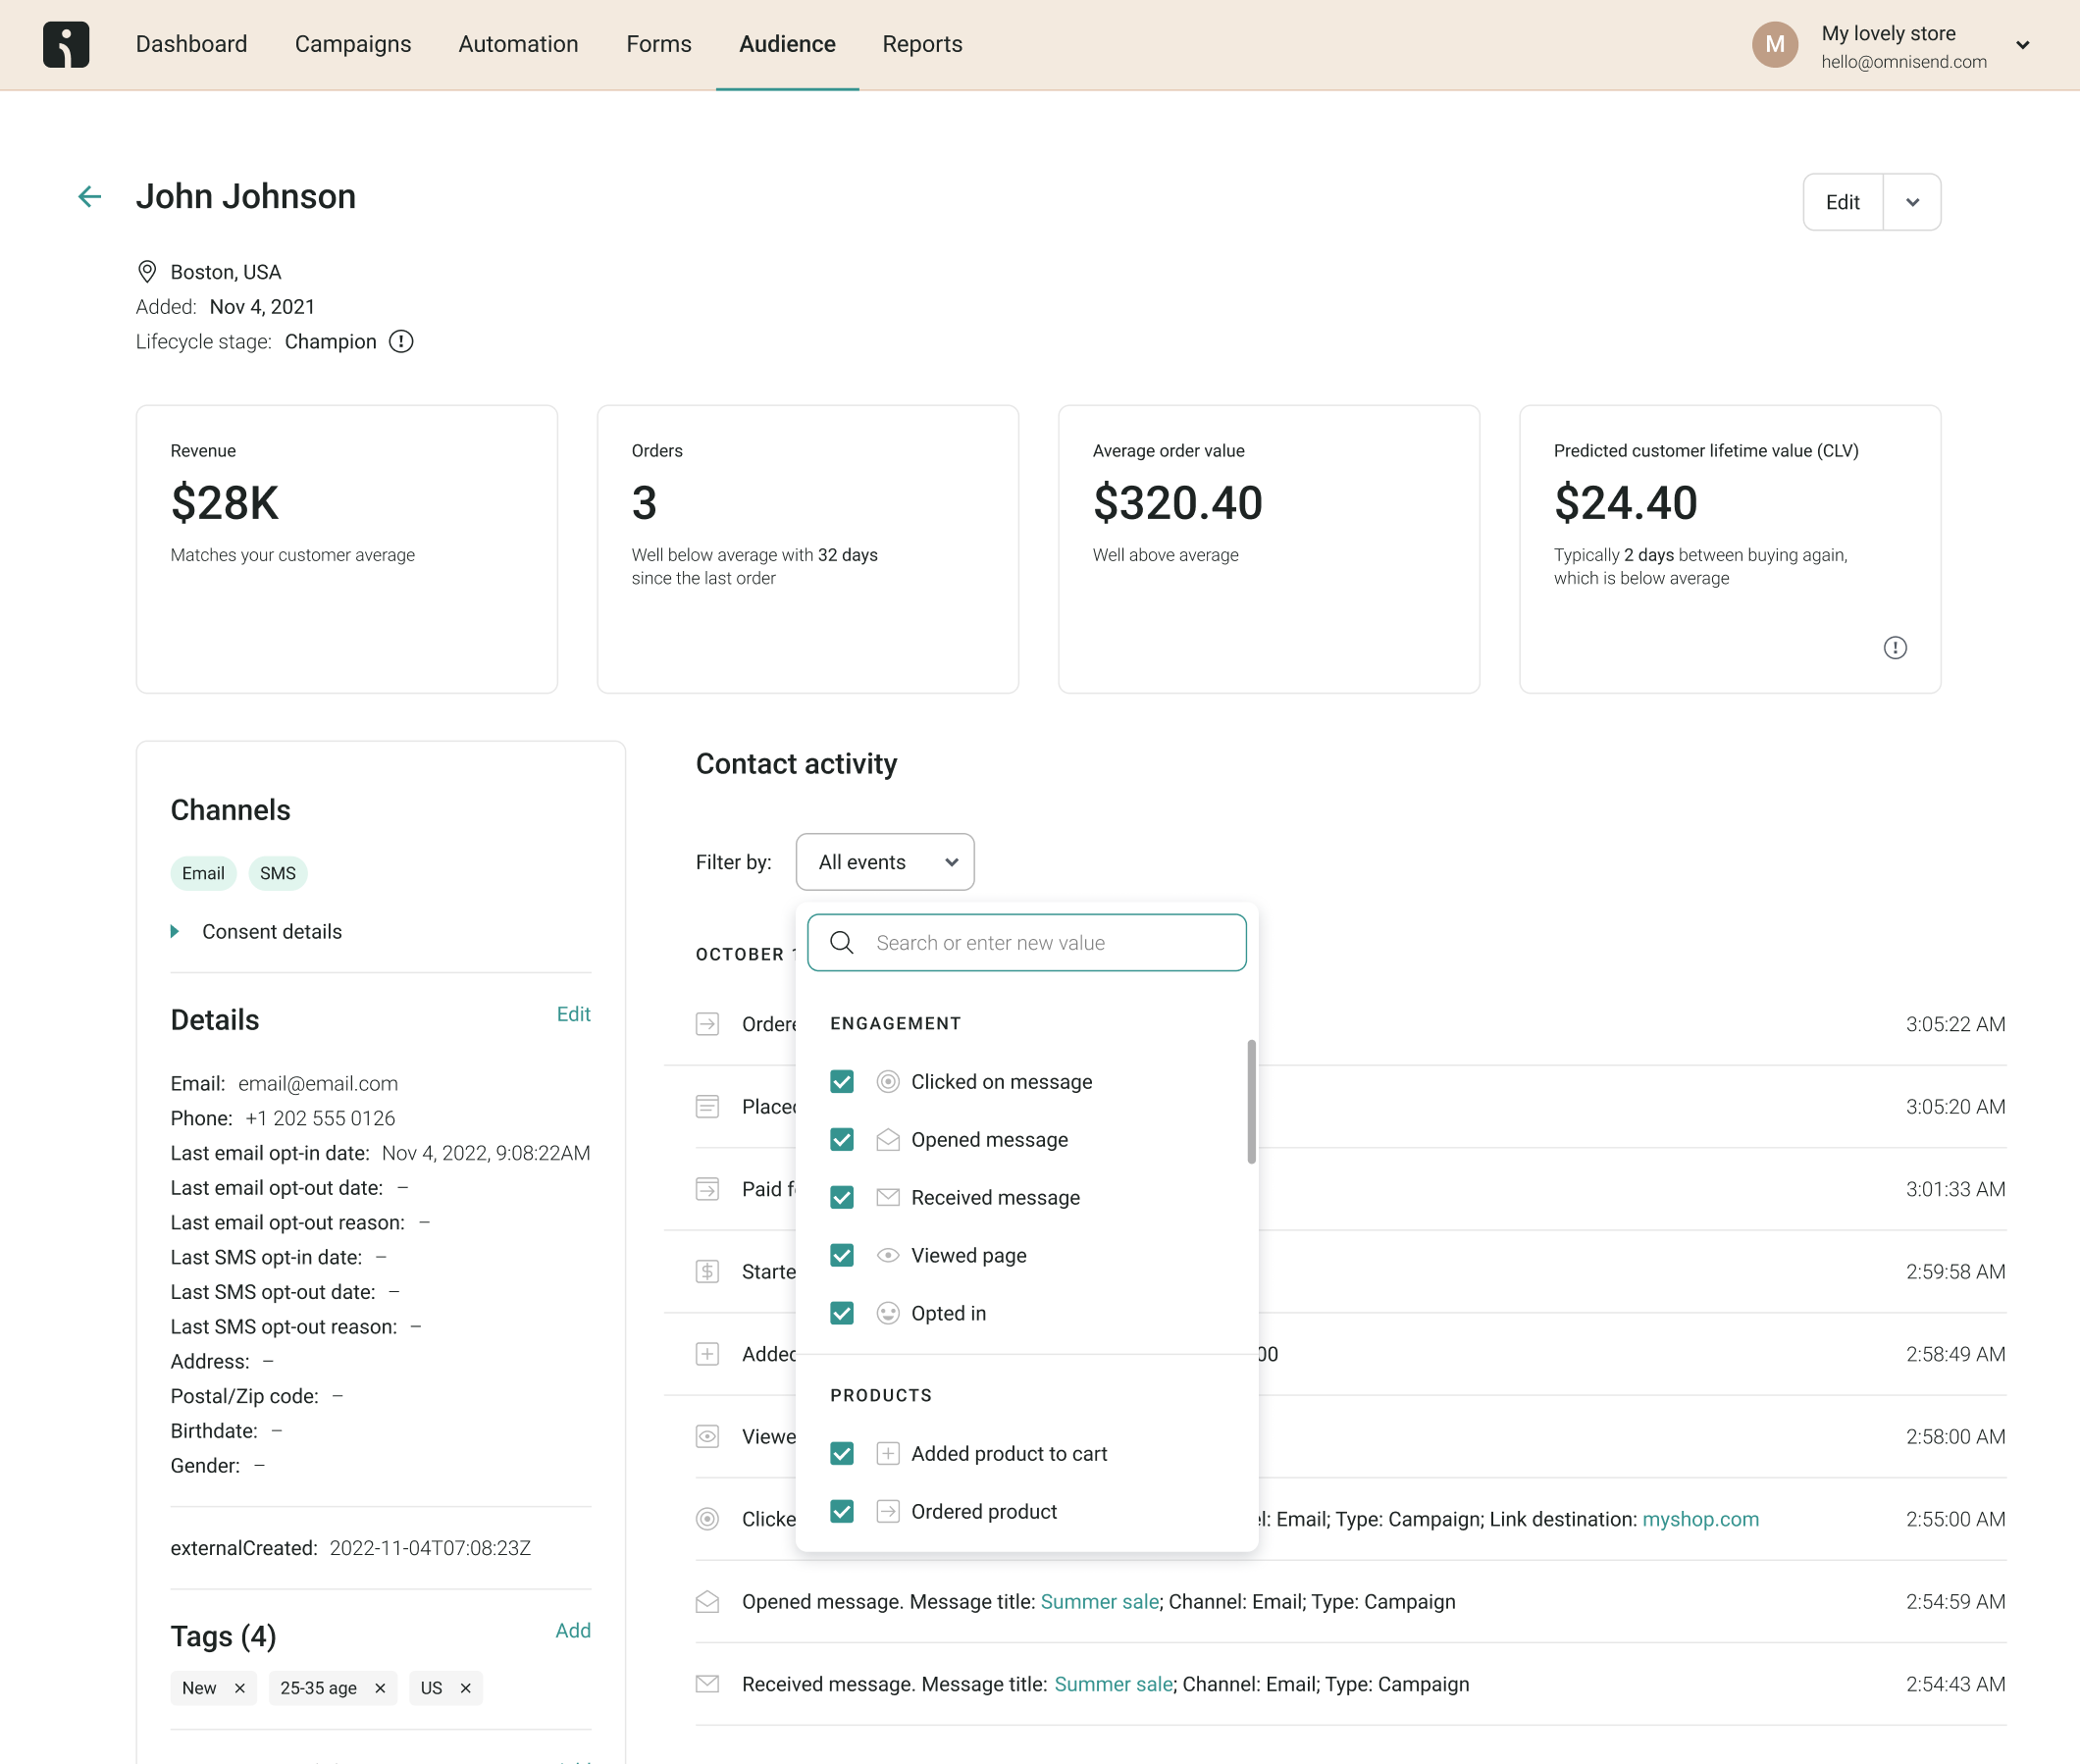
Task: Click the externalCreated value 2022-11-04T07:08:23Z
Action: 430,1549
